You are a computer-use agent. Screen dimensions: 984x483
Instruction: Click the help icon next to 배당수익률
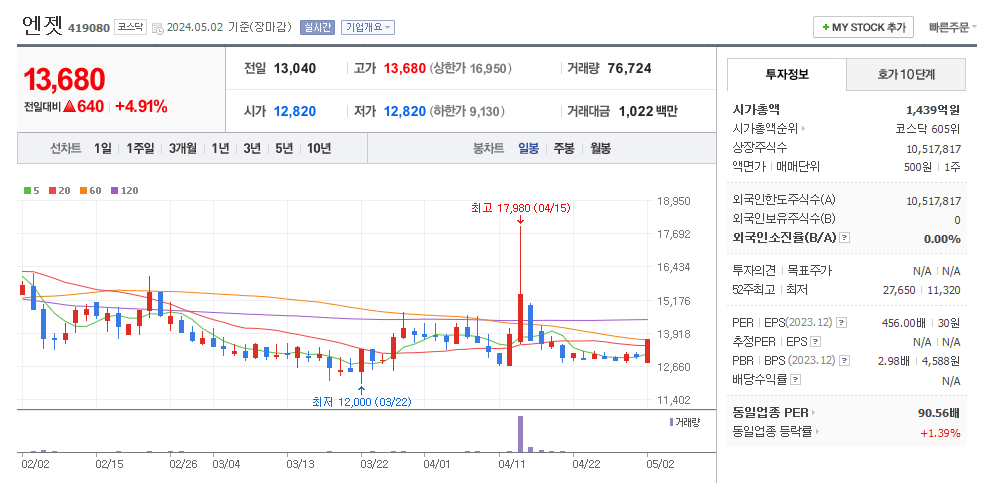tap(795, 380)
